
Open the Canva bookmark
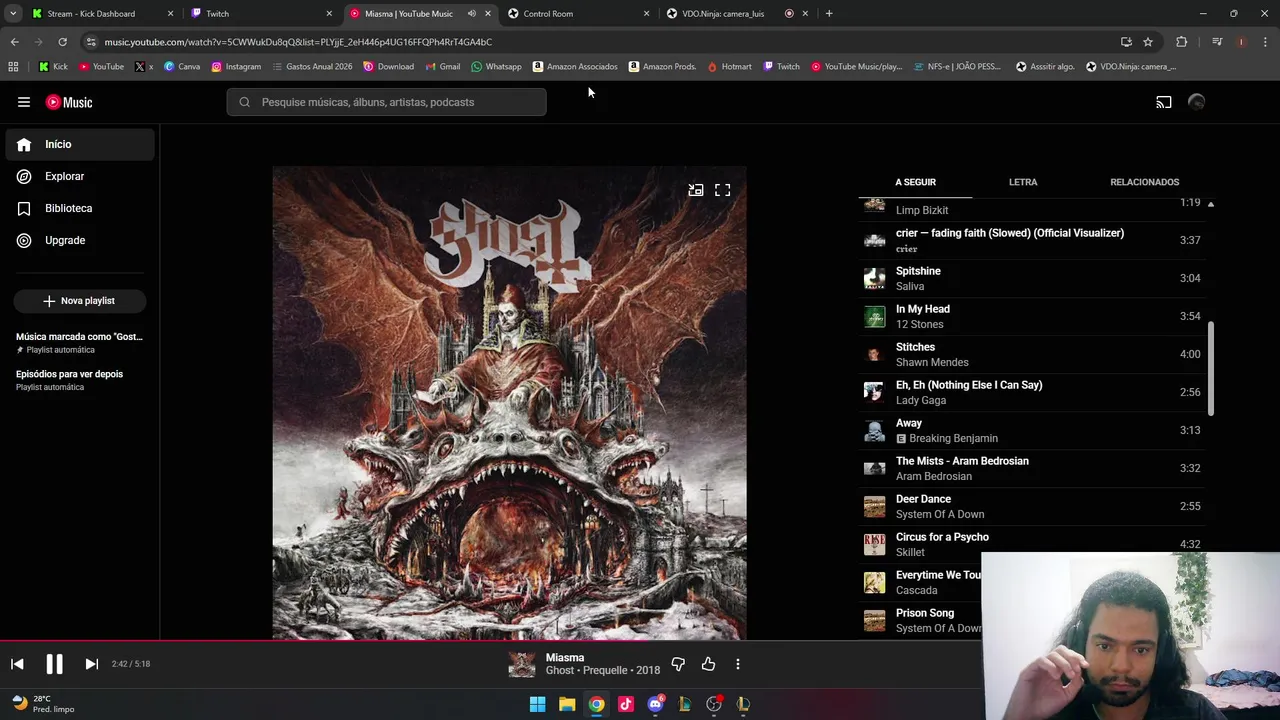coord(182,67)
